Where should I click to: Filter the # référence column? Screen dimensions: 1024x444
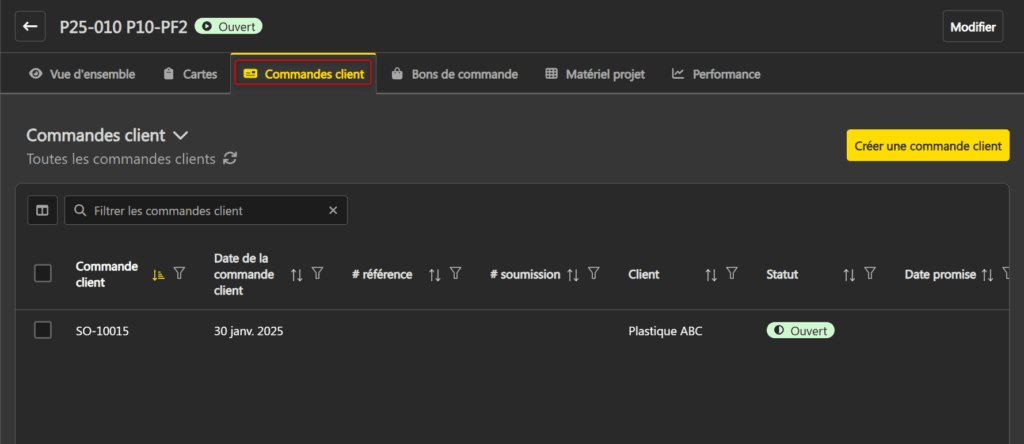point(455,274)
